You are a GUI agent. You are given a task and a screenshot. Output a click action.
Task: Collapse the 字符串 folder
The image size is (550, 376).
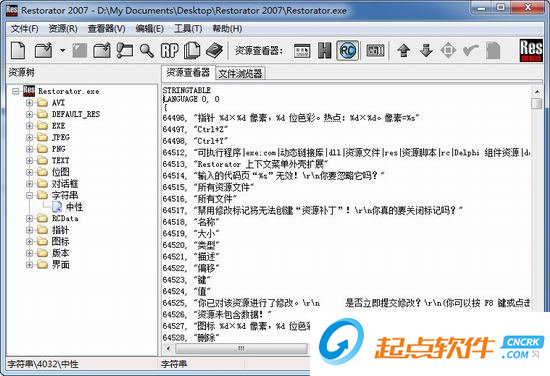coord(29,195)
